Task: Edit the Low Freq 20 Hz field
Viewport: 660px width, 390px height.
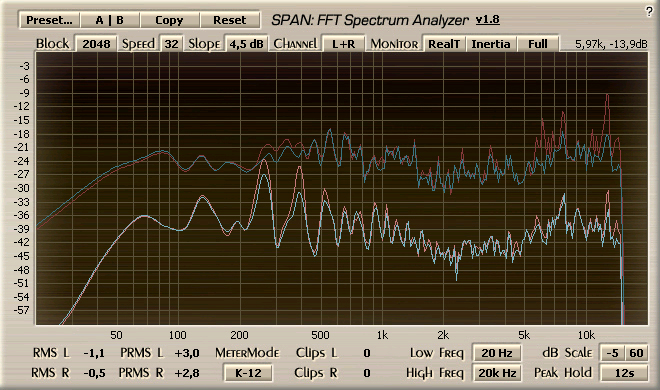Action: point(497,353)
